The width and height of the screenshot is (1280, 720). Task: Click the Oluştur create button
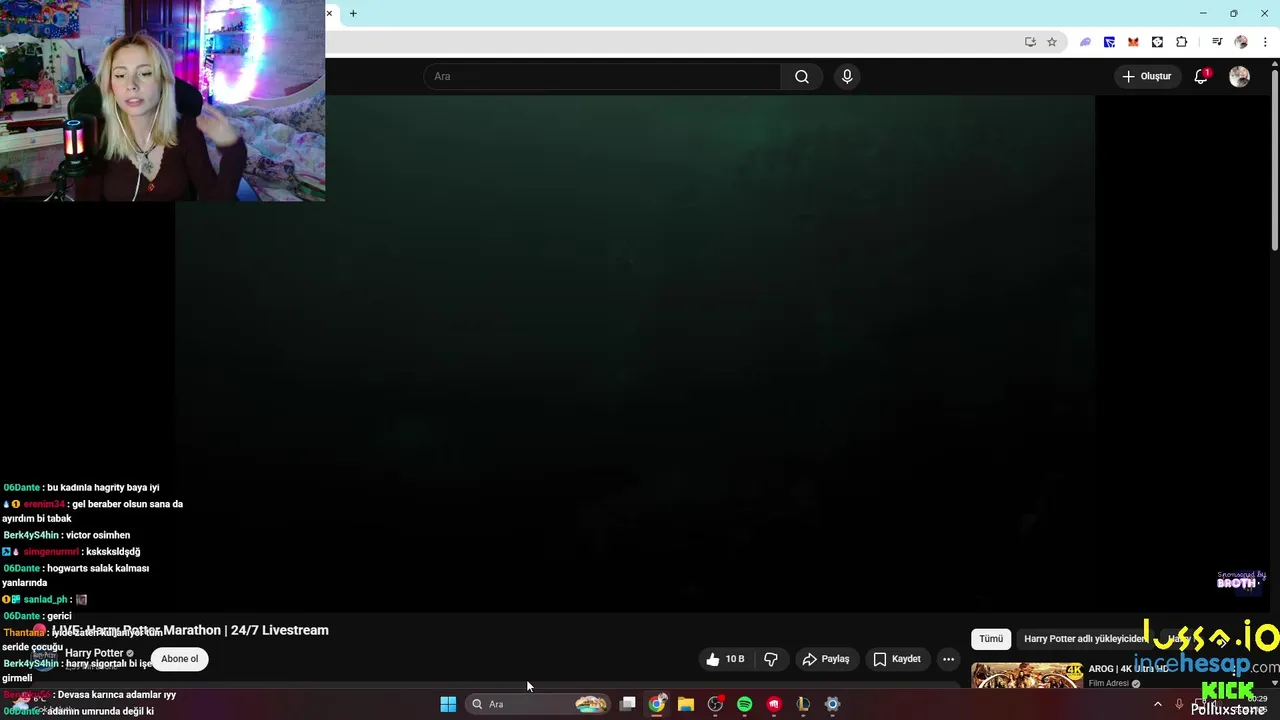1146,76
